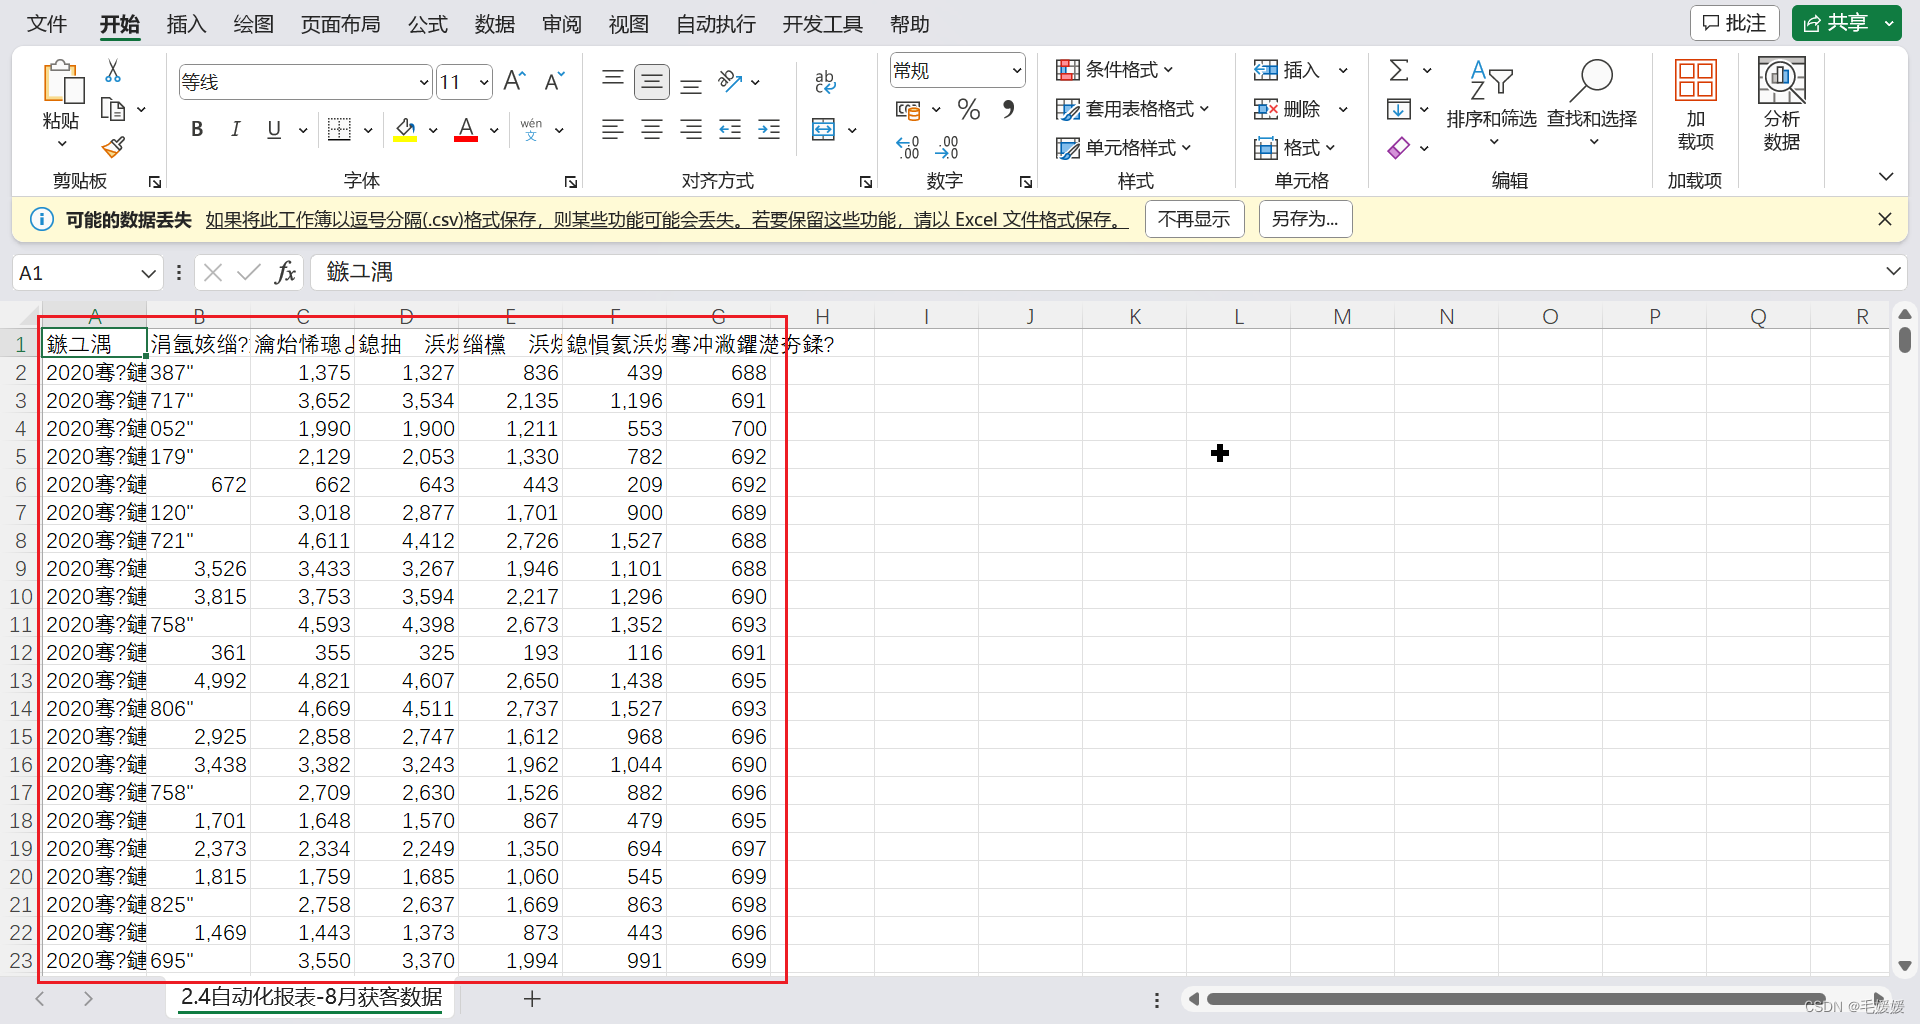Click the Clear eraser icon
The width and height of the screenshot is (1920, 1024).
click(1399, 148)
